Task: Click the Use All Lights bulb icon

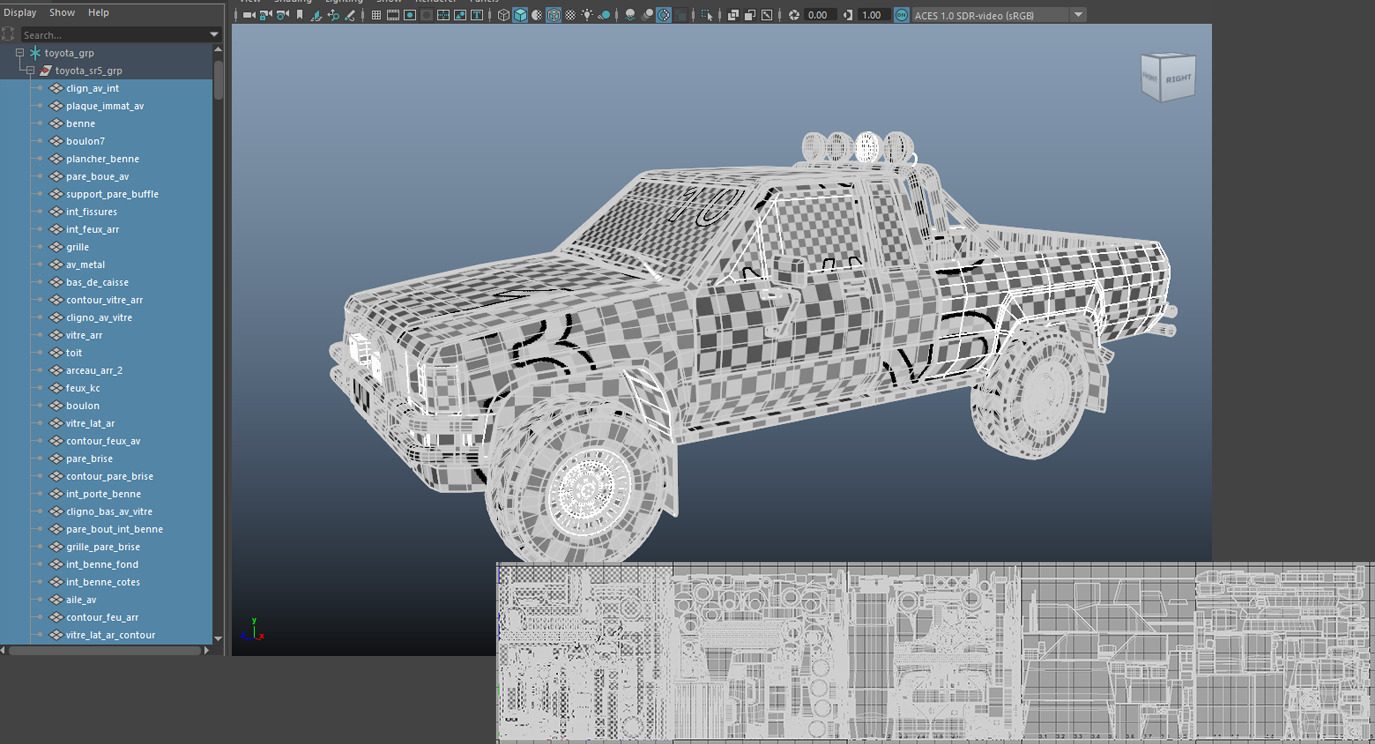Action: click(588, 15)
